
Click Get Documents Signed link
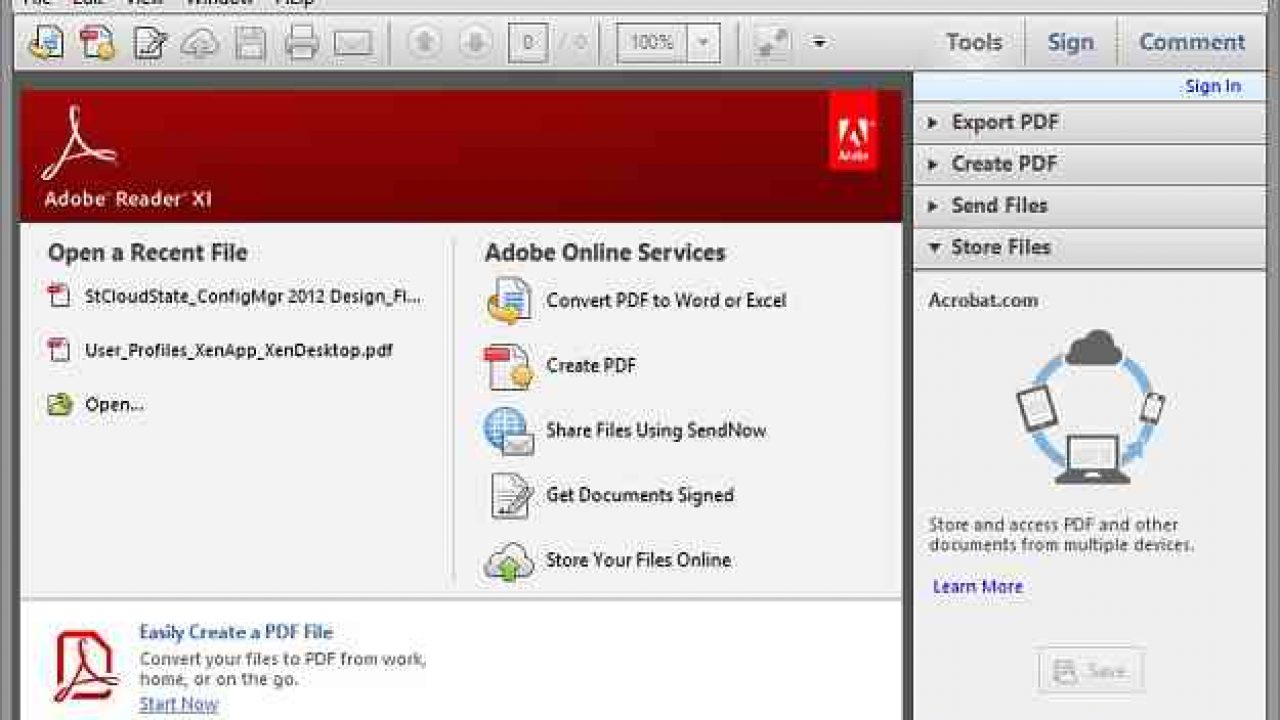[x=640, y=495]
